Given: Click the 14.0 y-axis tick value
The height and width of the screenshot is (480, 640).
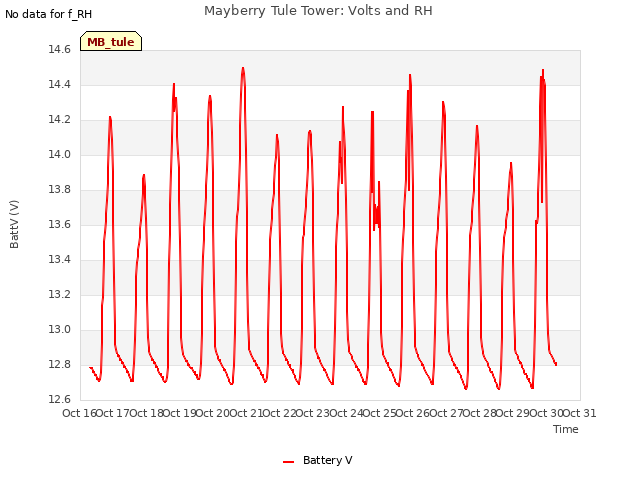Looking at the screenshot, I should pyautogui.click(x=60, y=155).
